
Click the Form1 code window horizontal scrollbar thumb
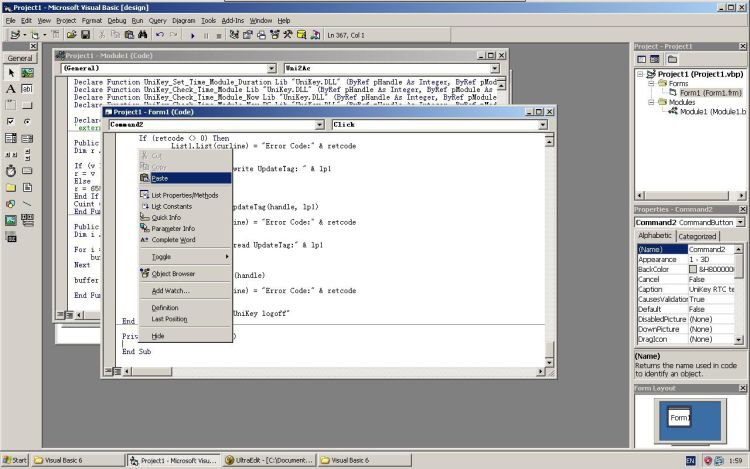coord(152,371)
